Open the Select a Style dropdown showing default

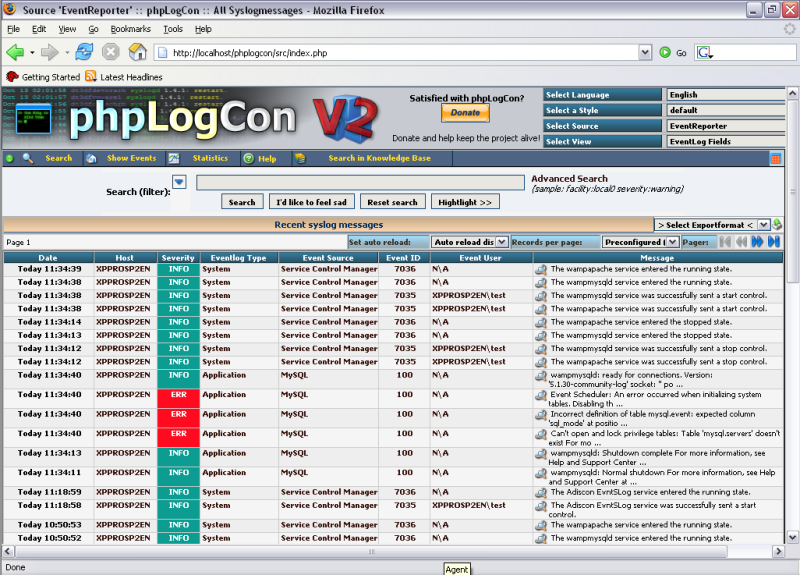[725, 110]
